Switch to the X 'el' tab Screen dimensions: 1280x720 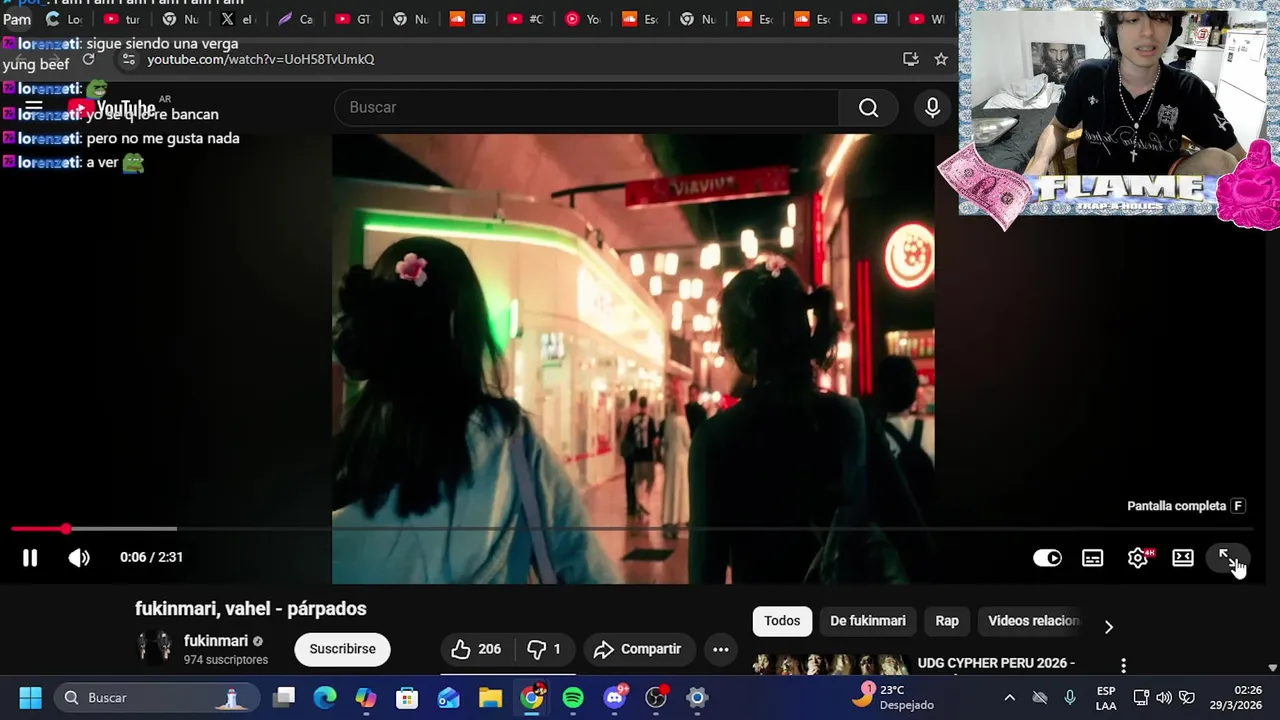(238, 19)
